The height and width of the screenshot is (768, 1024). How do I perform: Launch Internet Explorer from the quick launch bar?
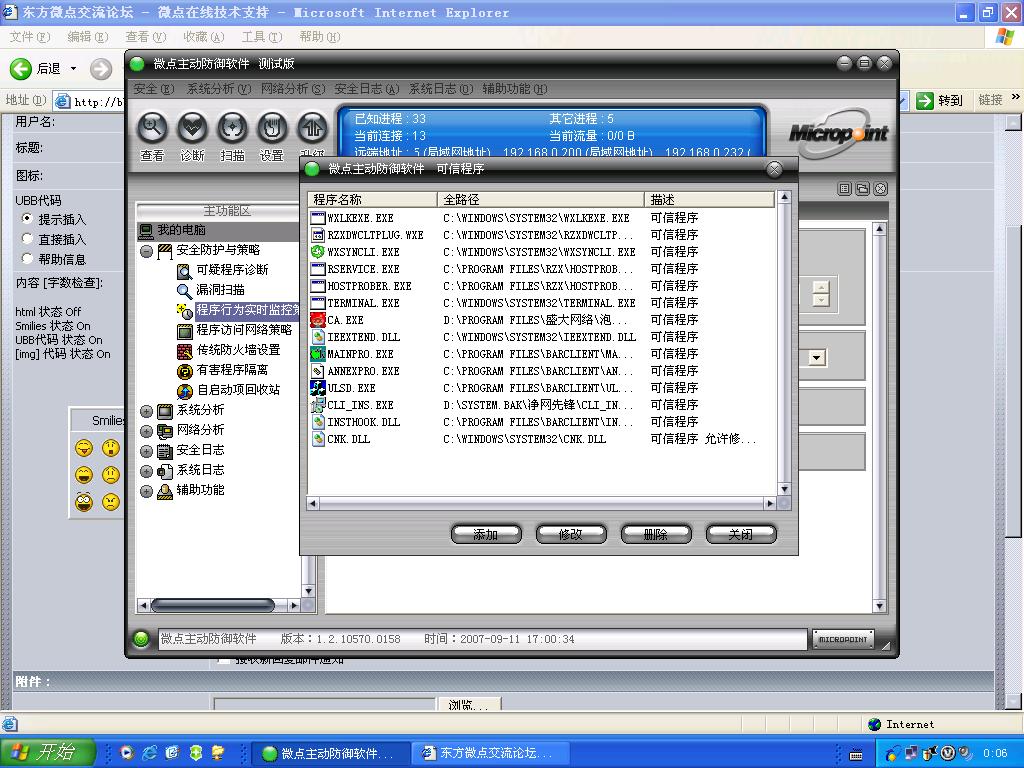(x=150, y=752)
